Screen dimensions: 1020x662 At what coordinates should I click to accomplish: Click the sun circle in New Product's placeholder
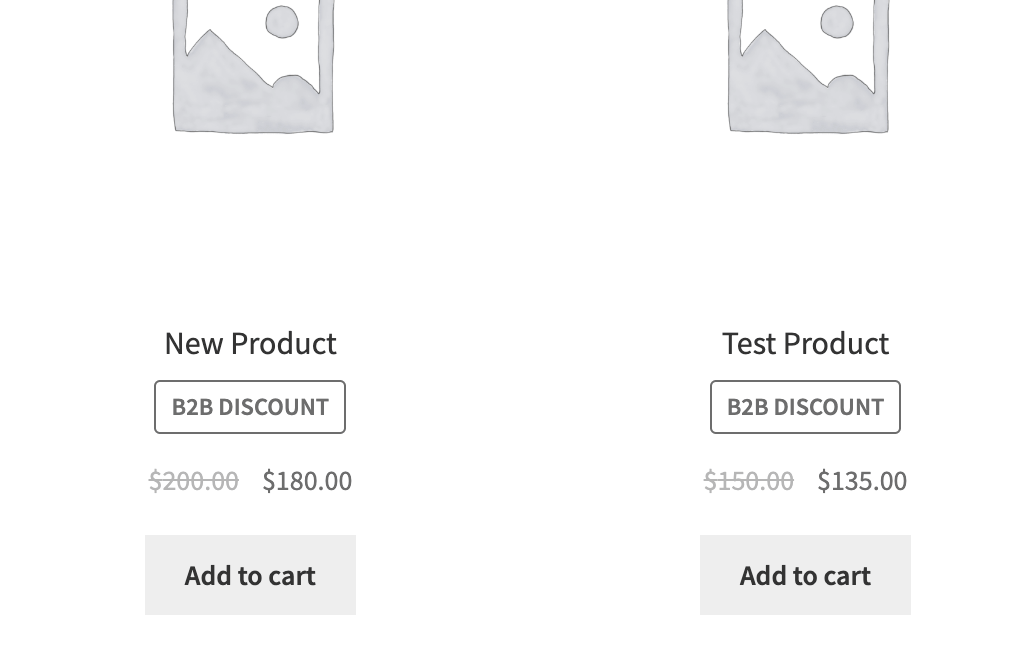click(282, 22)
